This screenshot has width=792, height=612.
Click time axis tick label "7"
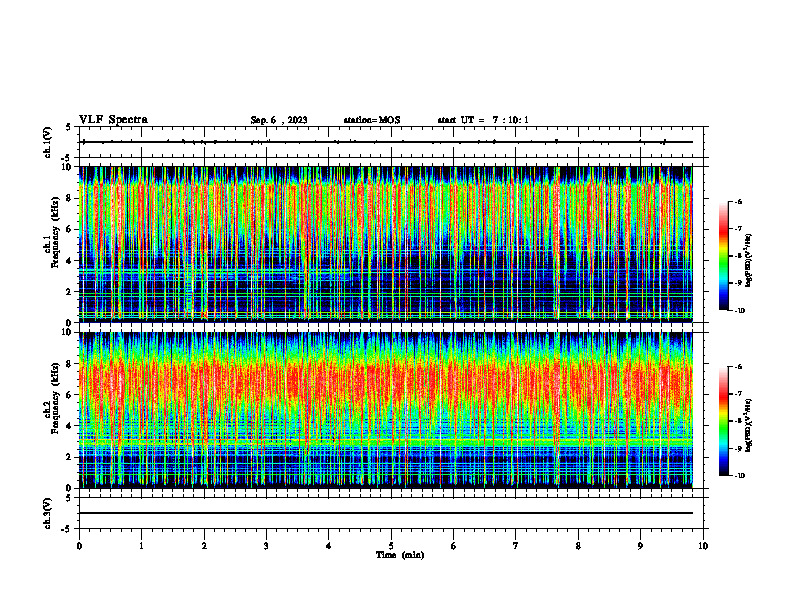coord(516,546)
